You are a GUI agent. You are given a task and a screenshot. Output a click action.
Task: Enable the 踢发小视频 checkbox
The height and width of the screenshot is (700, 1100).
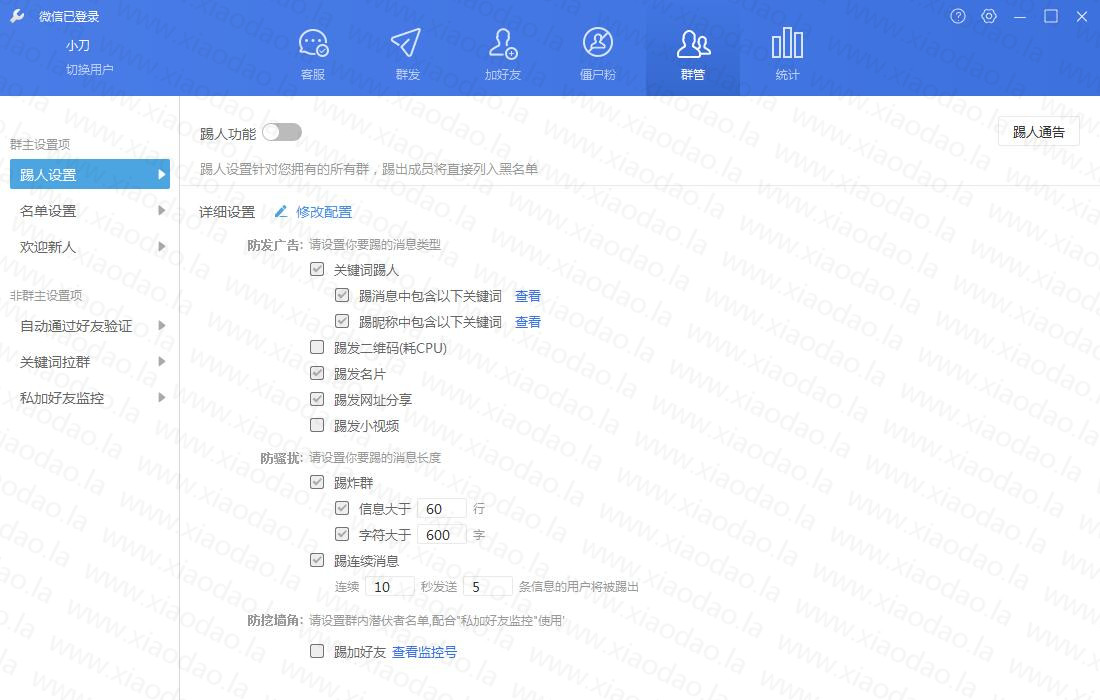317,426
